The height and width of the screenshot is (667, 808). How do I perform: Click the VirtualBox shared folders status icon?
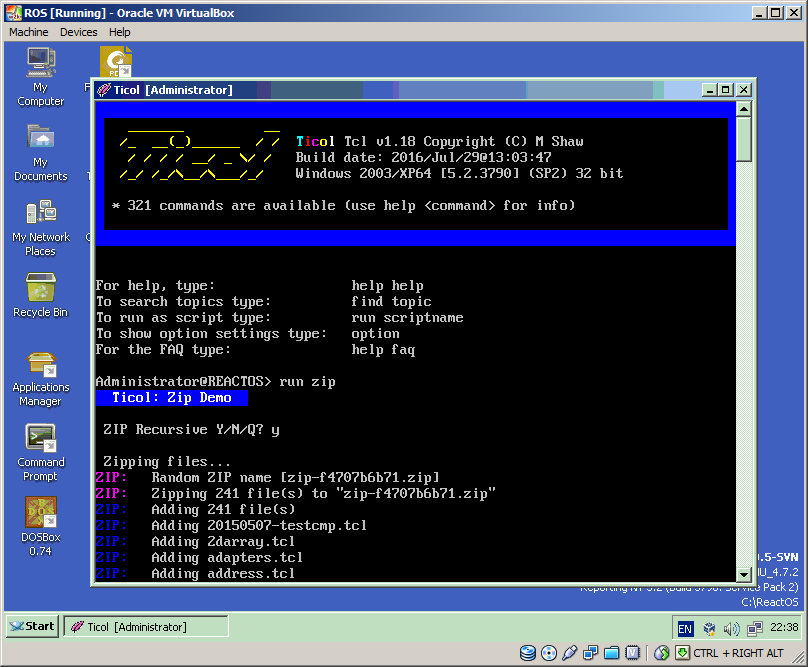tap(612, 653)
